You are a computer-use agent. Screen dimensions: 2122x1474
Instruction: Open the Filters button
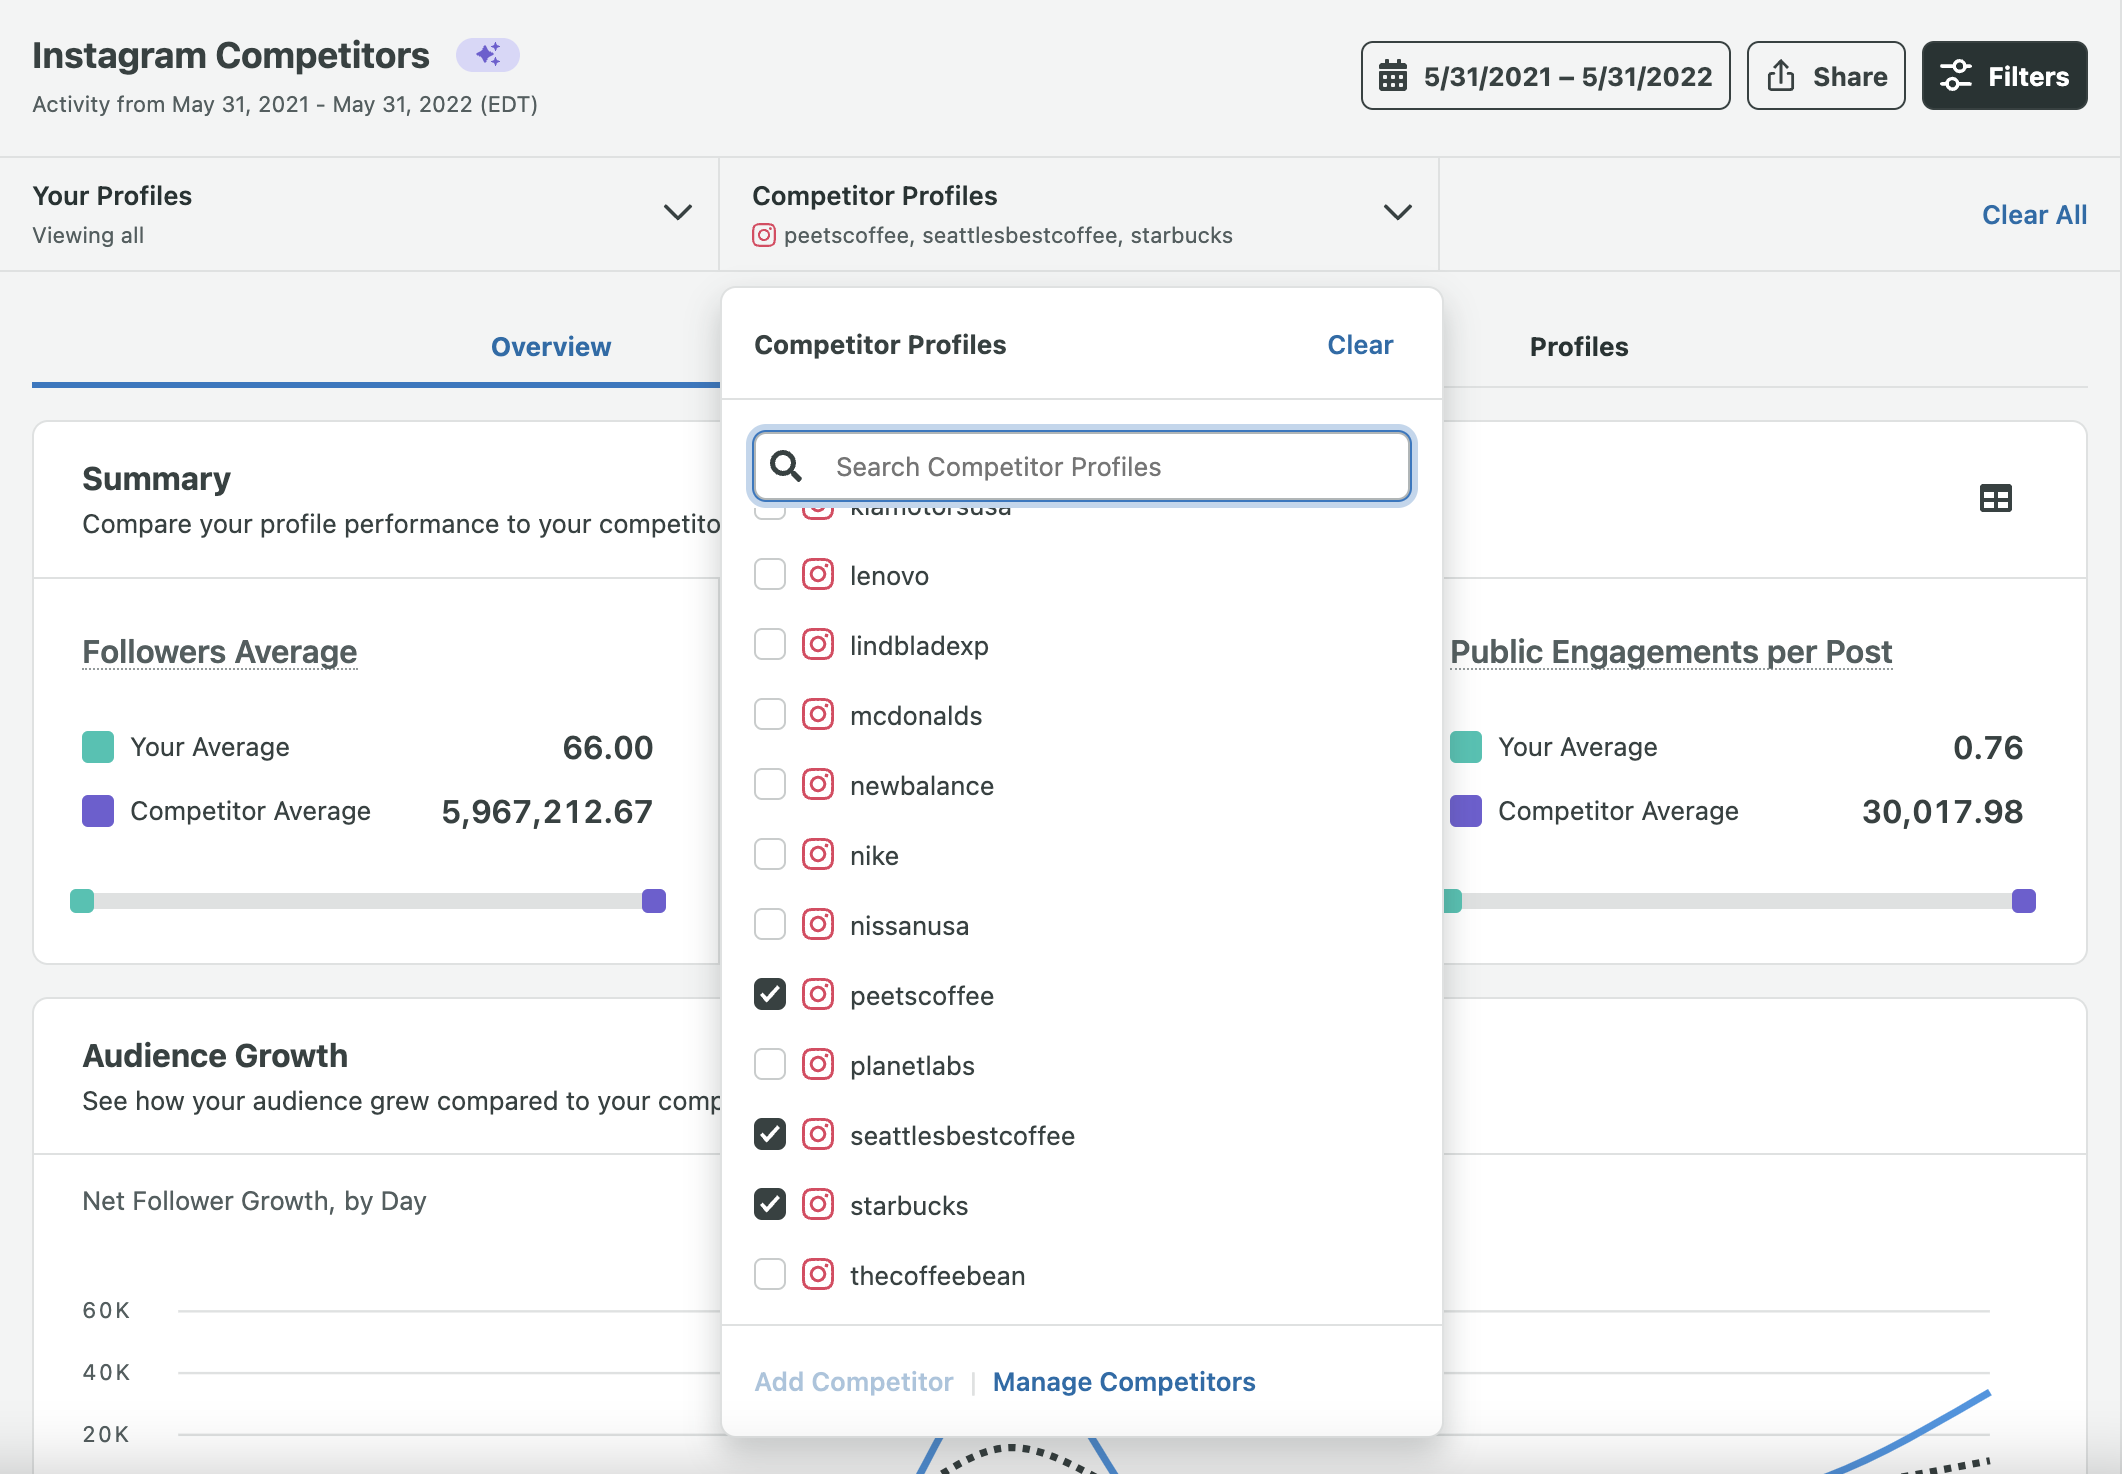click(x=2004, y=76)
